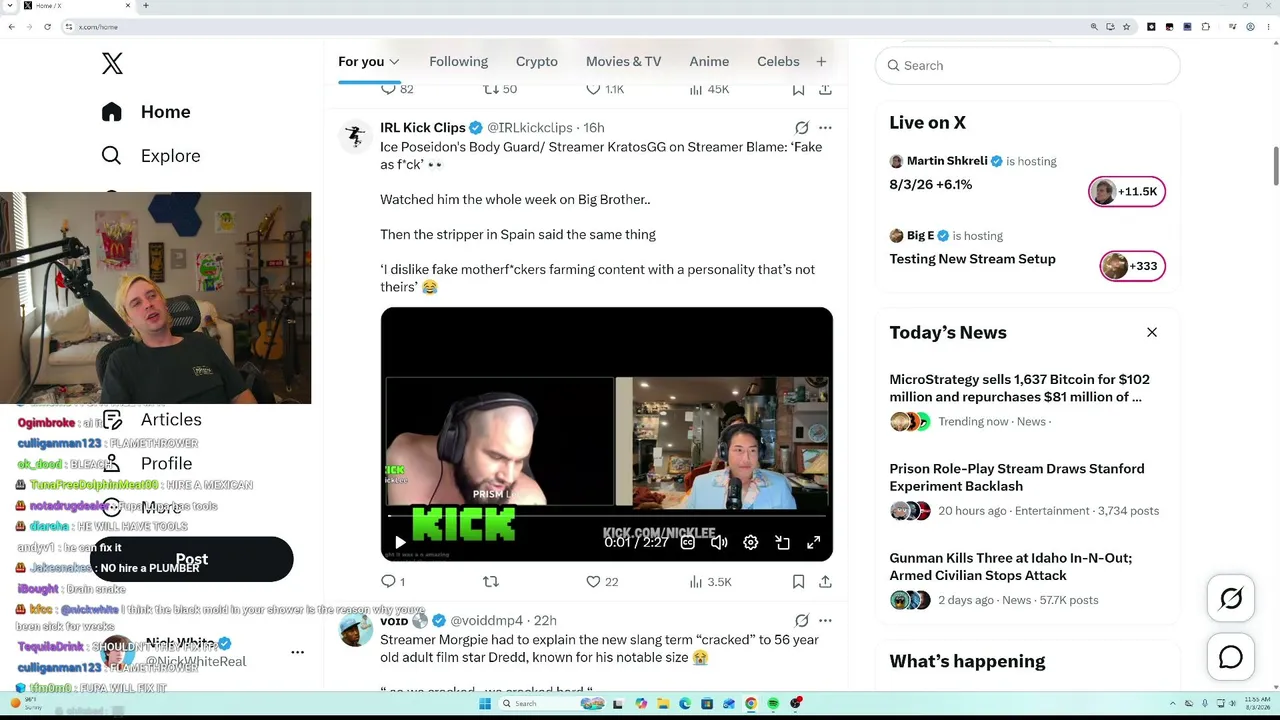Toggle captions on the video player

pyautogui.click(x=687, y=543)
